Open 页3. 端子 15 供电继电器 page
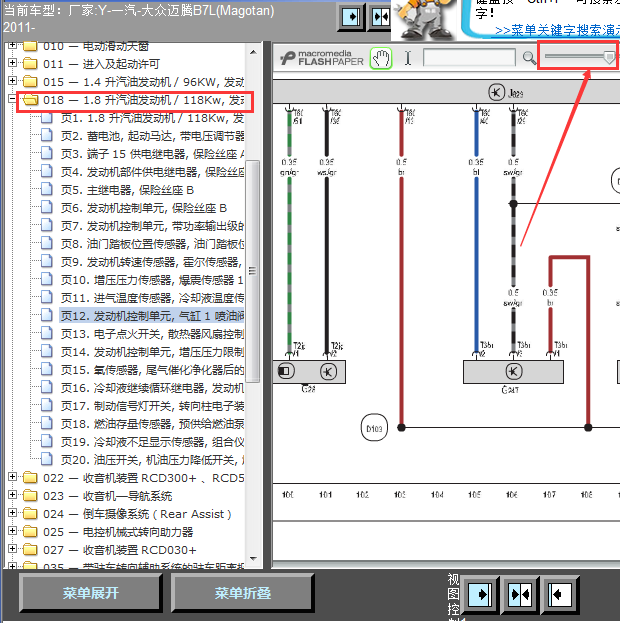Viewport: 620px width, 623px height. 152,154
